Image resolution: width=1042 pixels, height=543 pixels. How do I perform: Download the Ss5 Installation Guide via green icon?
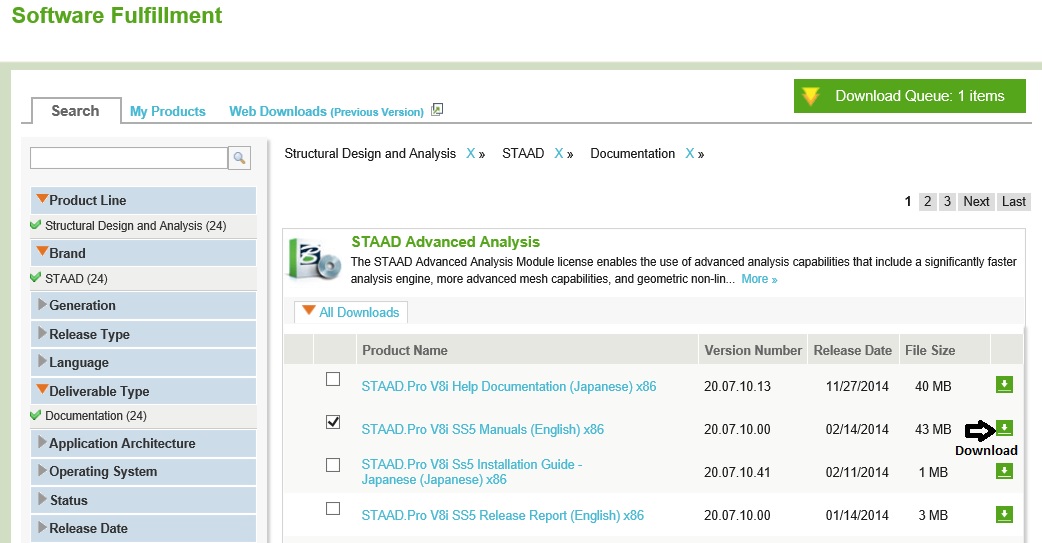tap(1004, 471)
